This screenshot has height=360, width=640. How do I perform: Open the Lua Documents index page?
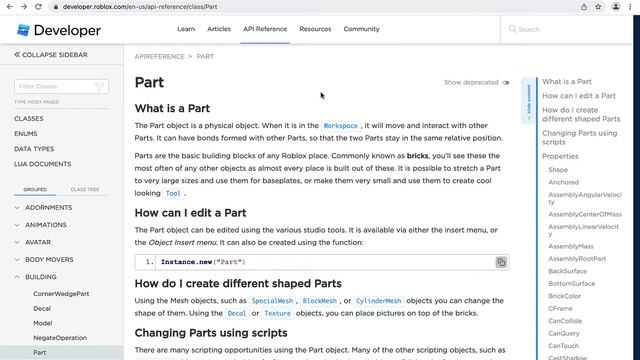point(42,164)
